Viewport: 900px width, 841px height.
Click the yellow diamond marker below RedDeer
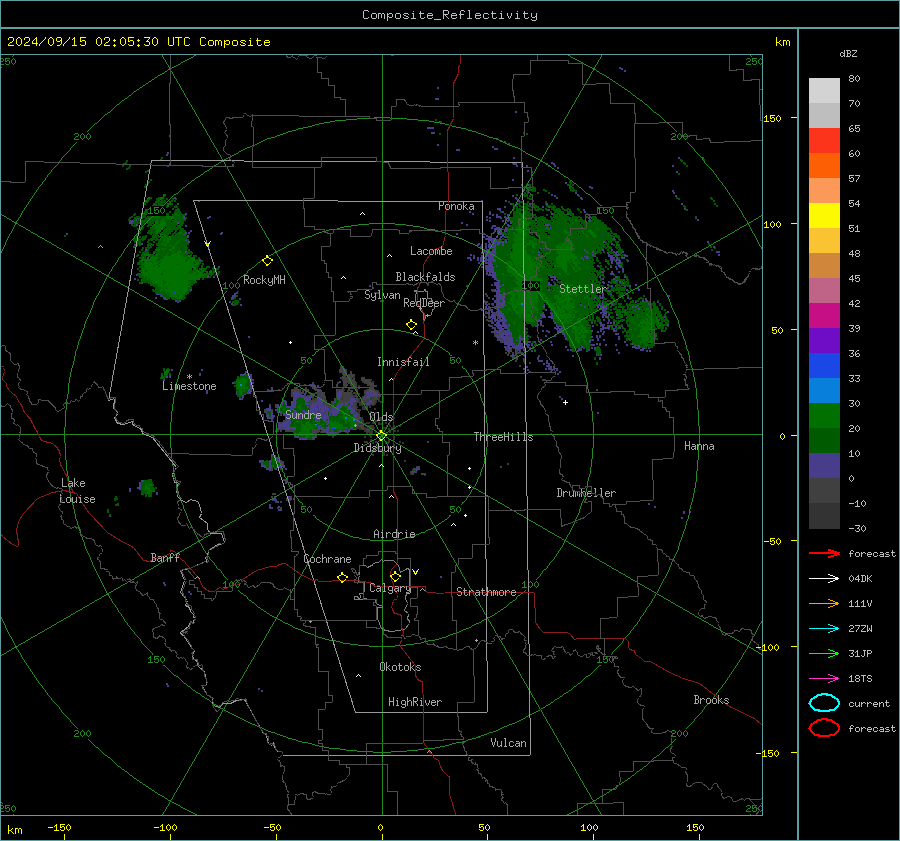click(412, 325)
